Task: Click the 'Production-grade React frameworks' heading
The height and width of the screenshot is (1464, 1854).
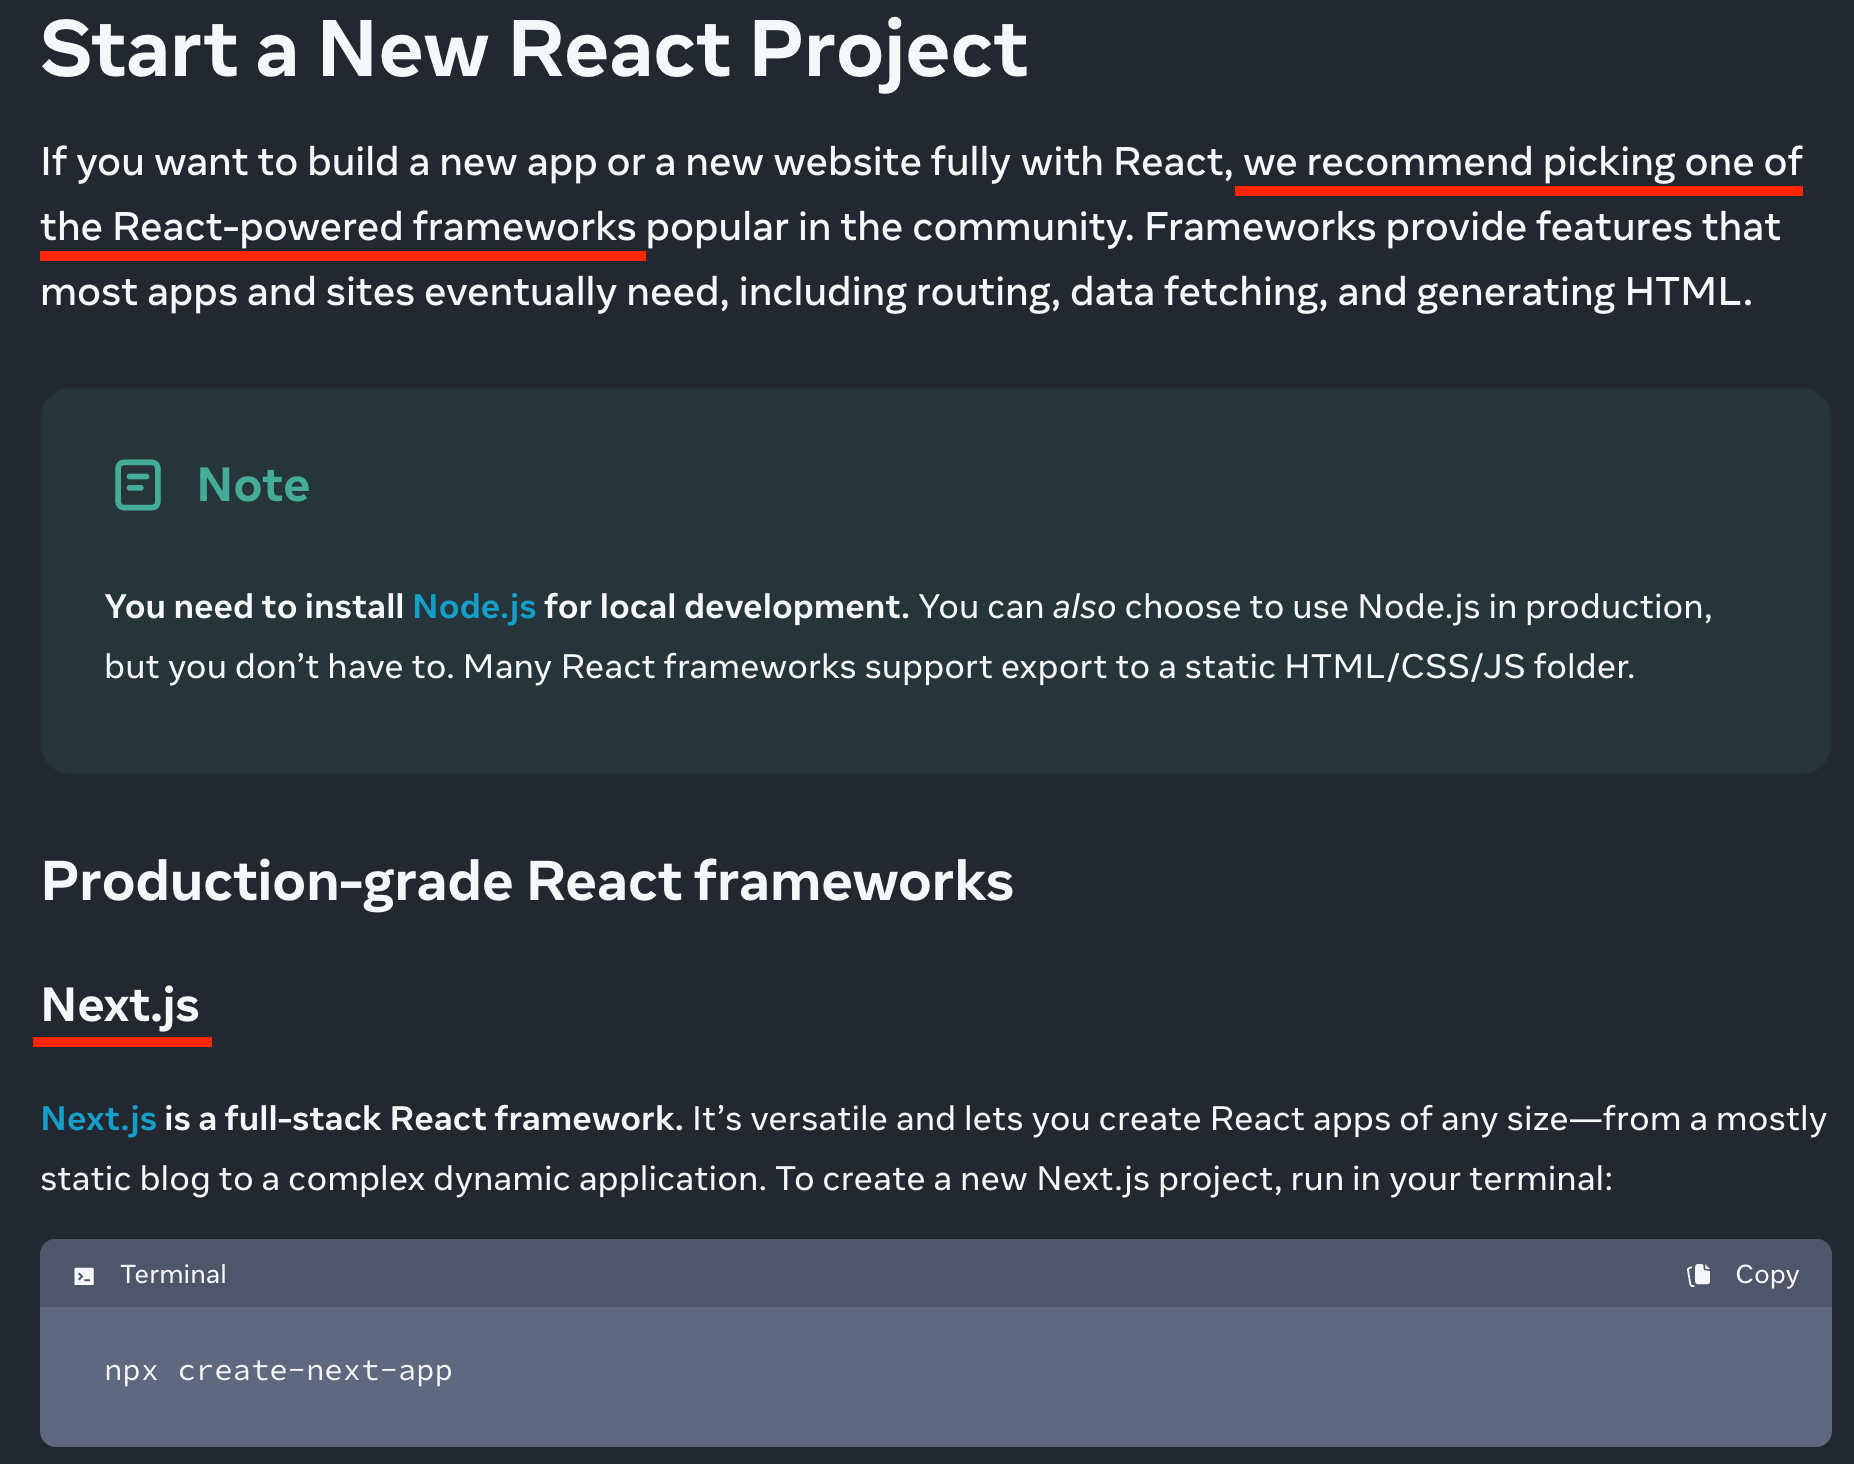Action: coord(527,882)
